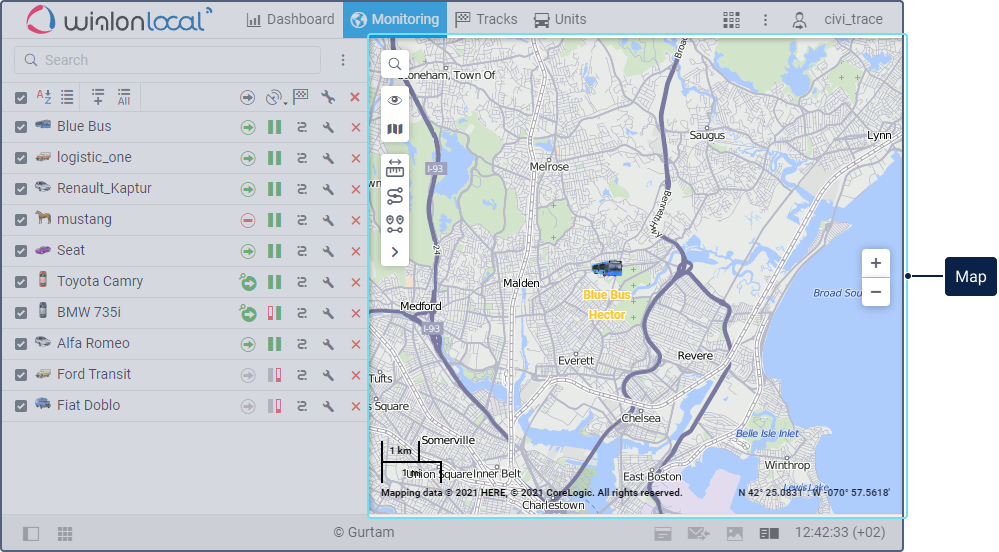Click the bottom bar split view icon
999x552 pixels.
(769, 534)
